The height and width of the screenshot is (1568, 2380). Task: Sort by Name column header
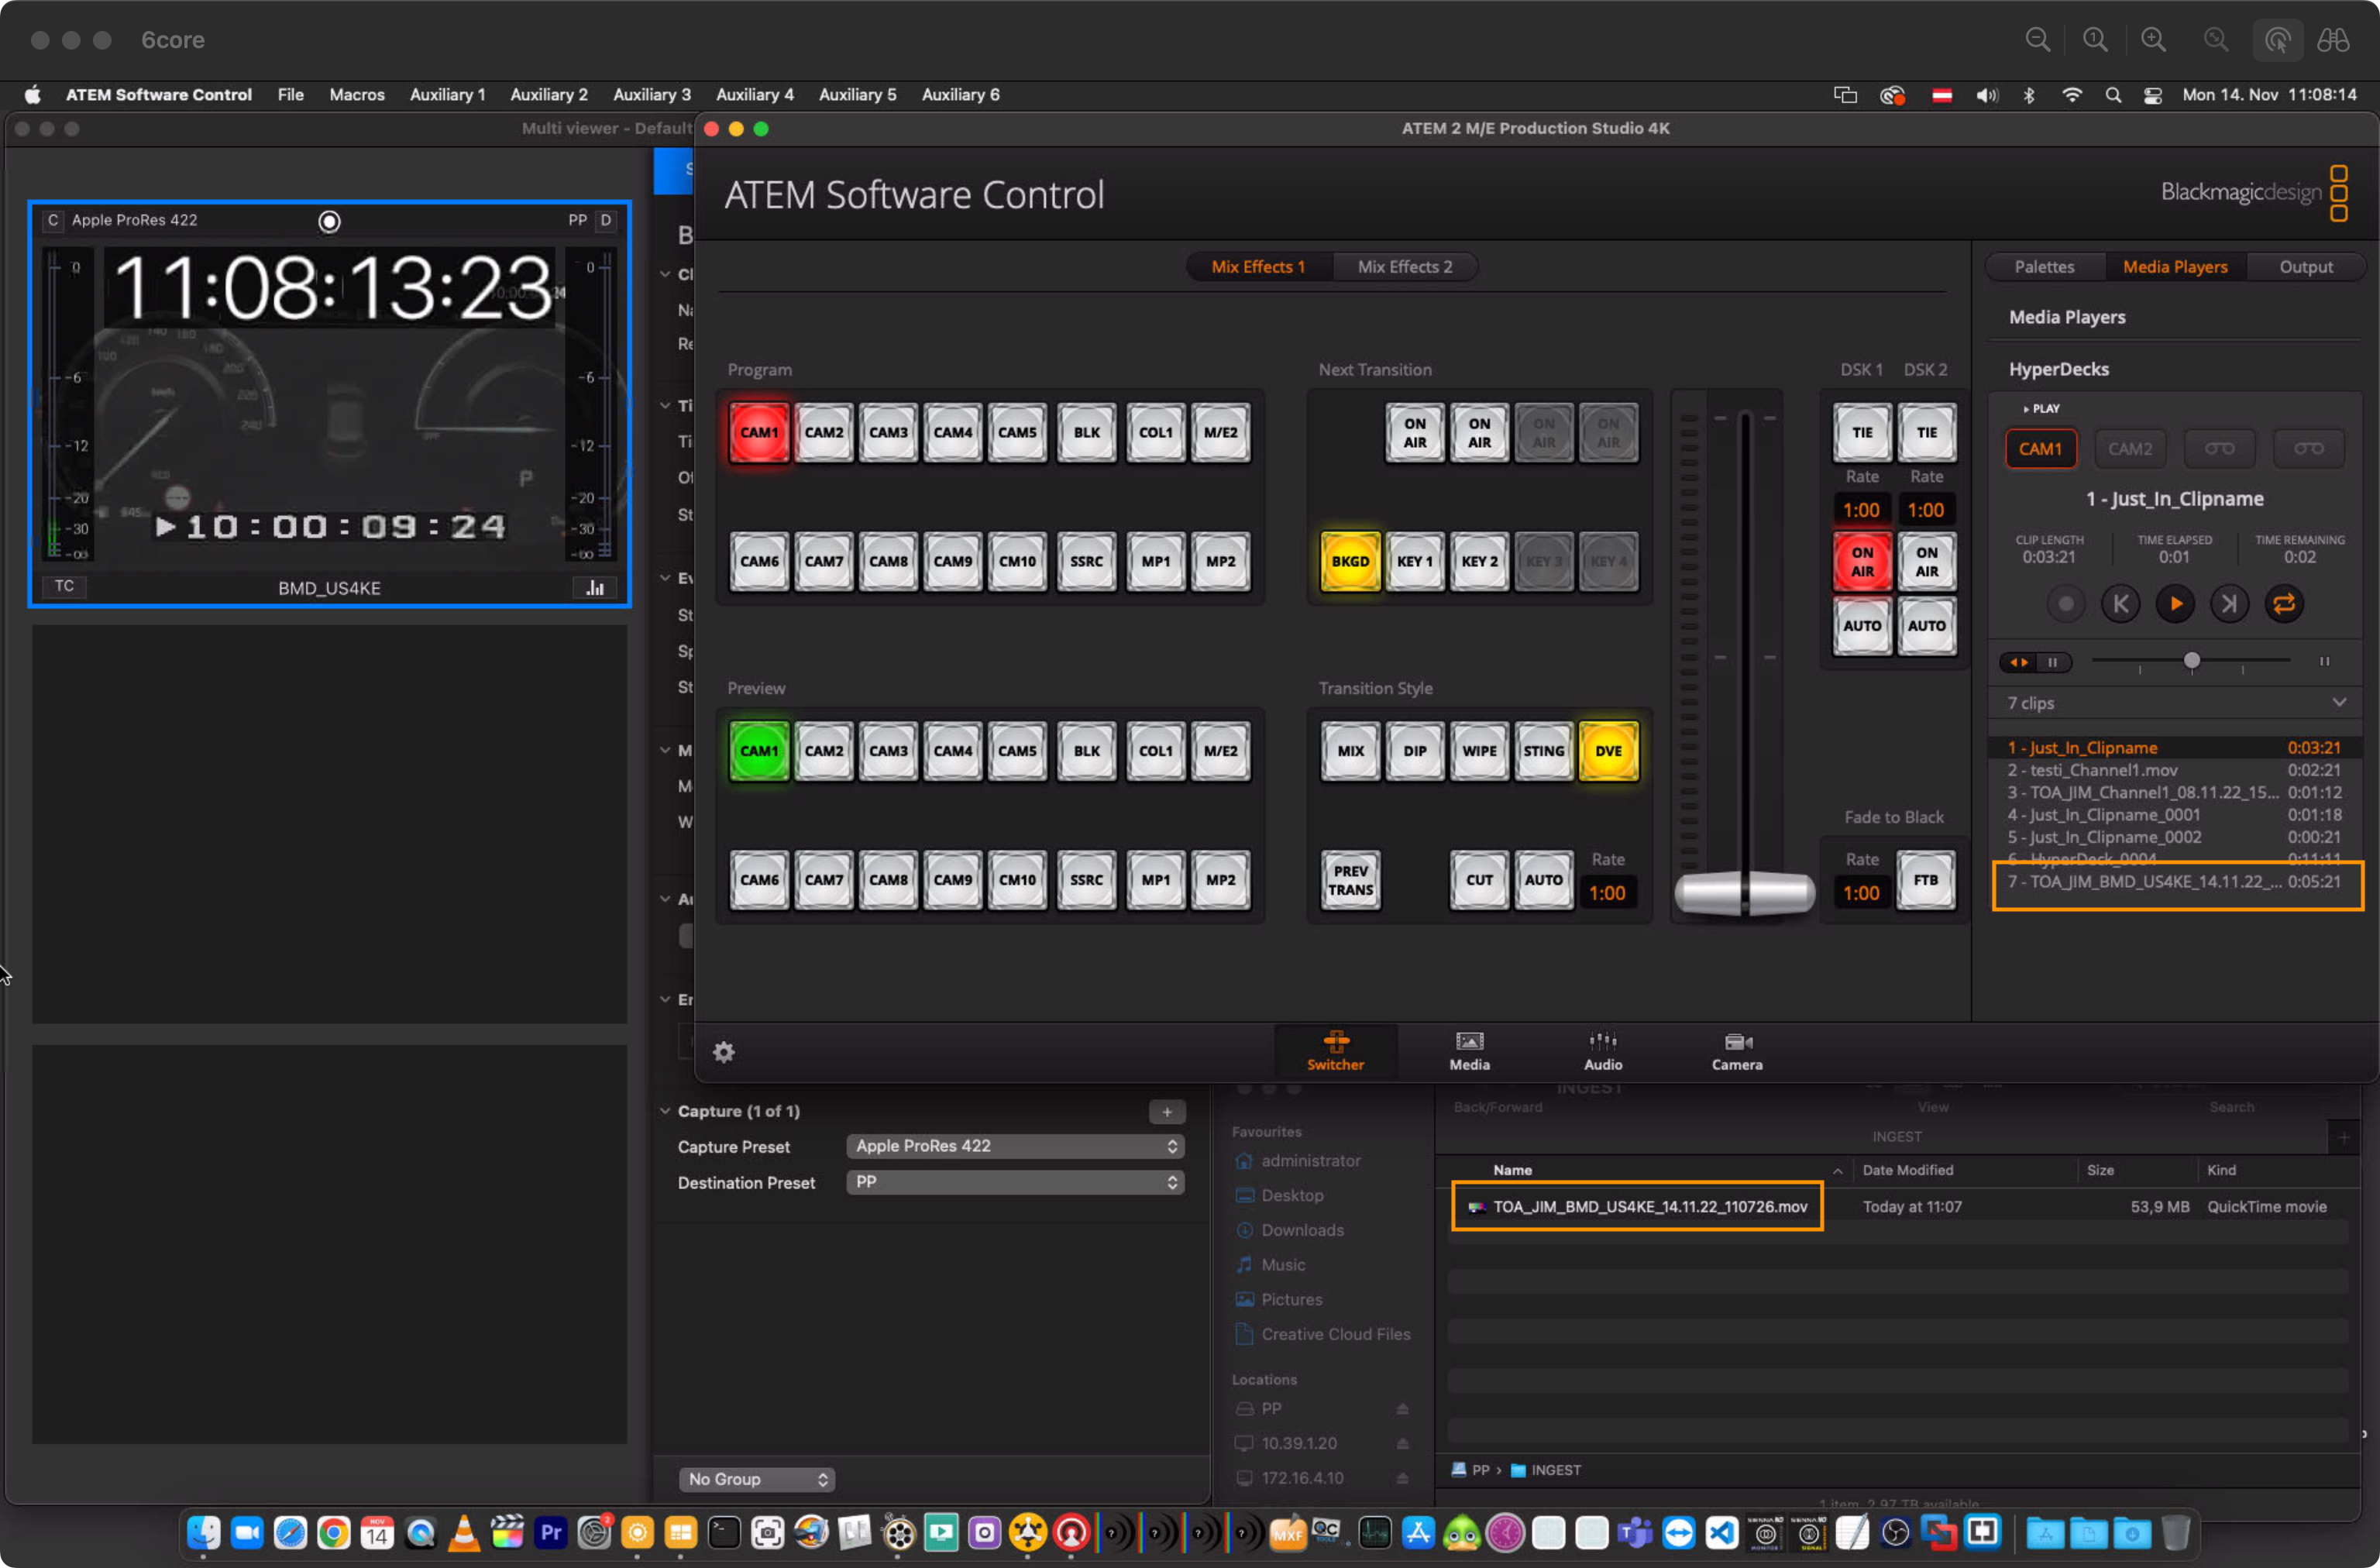pos(1512,1170)
